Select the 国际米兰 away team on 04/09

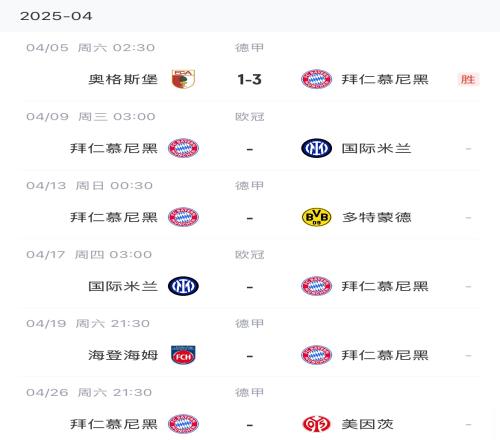(376, 148)
